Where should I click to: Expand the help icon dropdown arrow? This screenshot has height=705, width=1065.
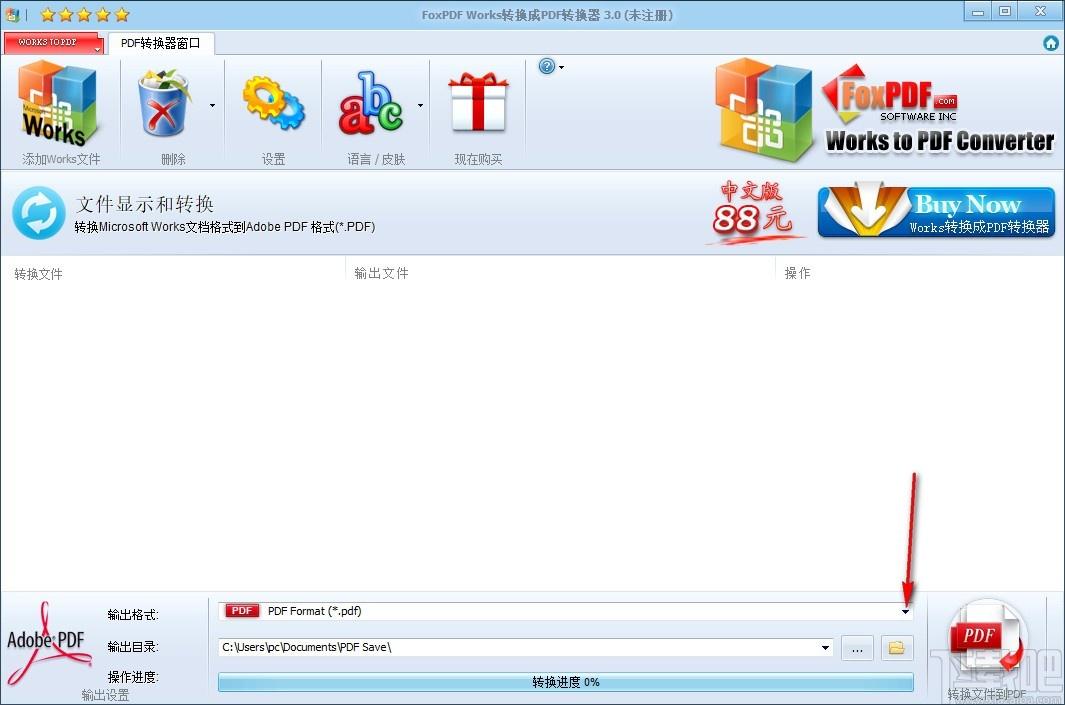click(x=562, y=67)
